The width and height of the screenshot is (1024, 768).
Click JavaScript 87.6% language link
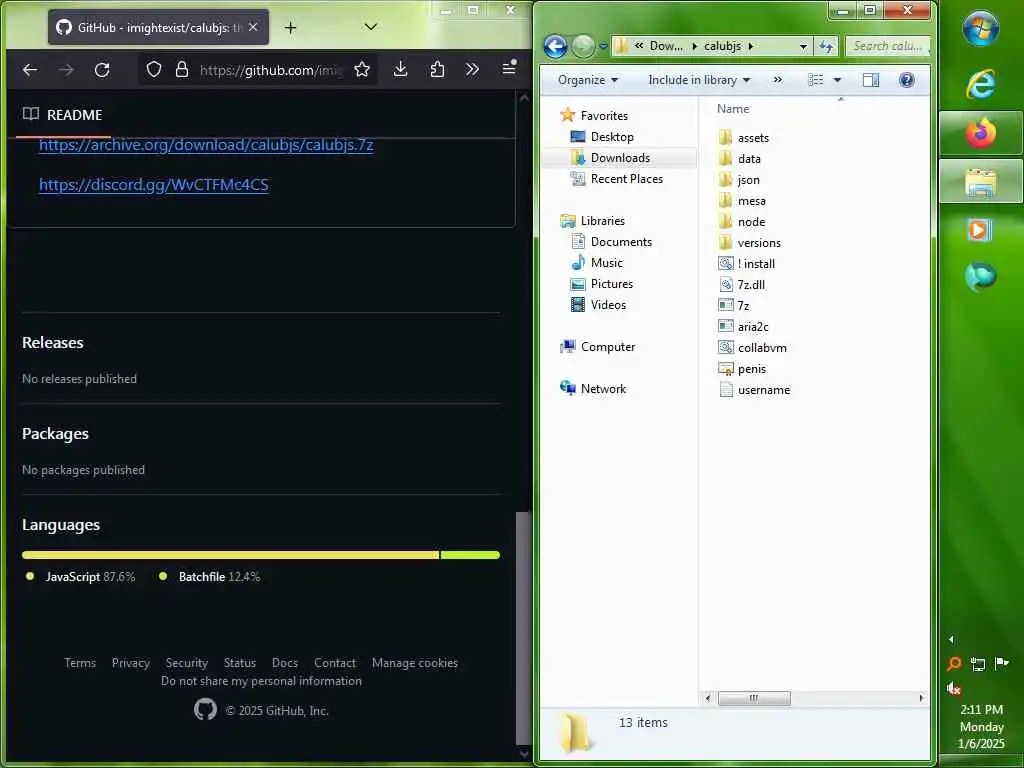click(x=90, y=577)
